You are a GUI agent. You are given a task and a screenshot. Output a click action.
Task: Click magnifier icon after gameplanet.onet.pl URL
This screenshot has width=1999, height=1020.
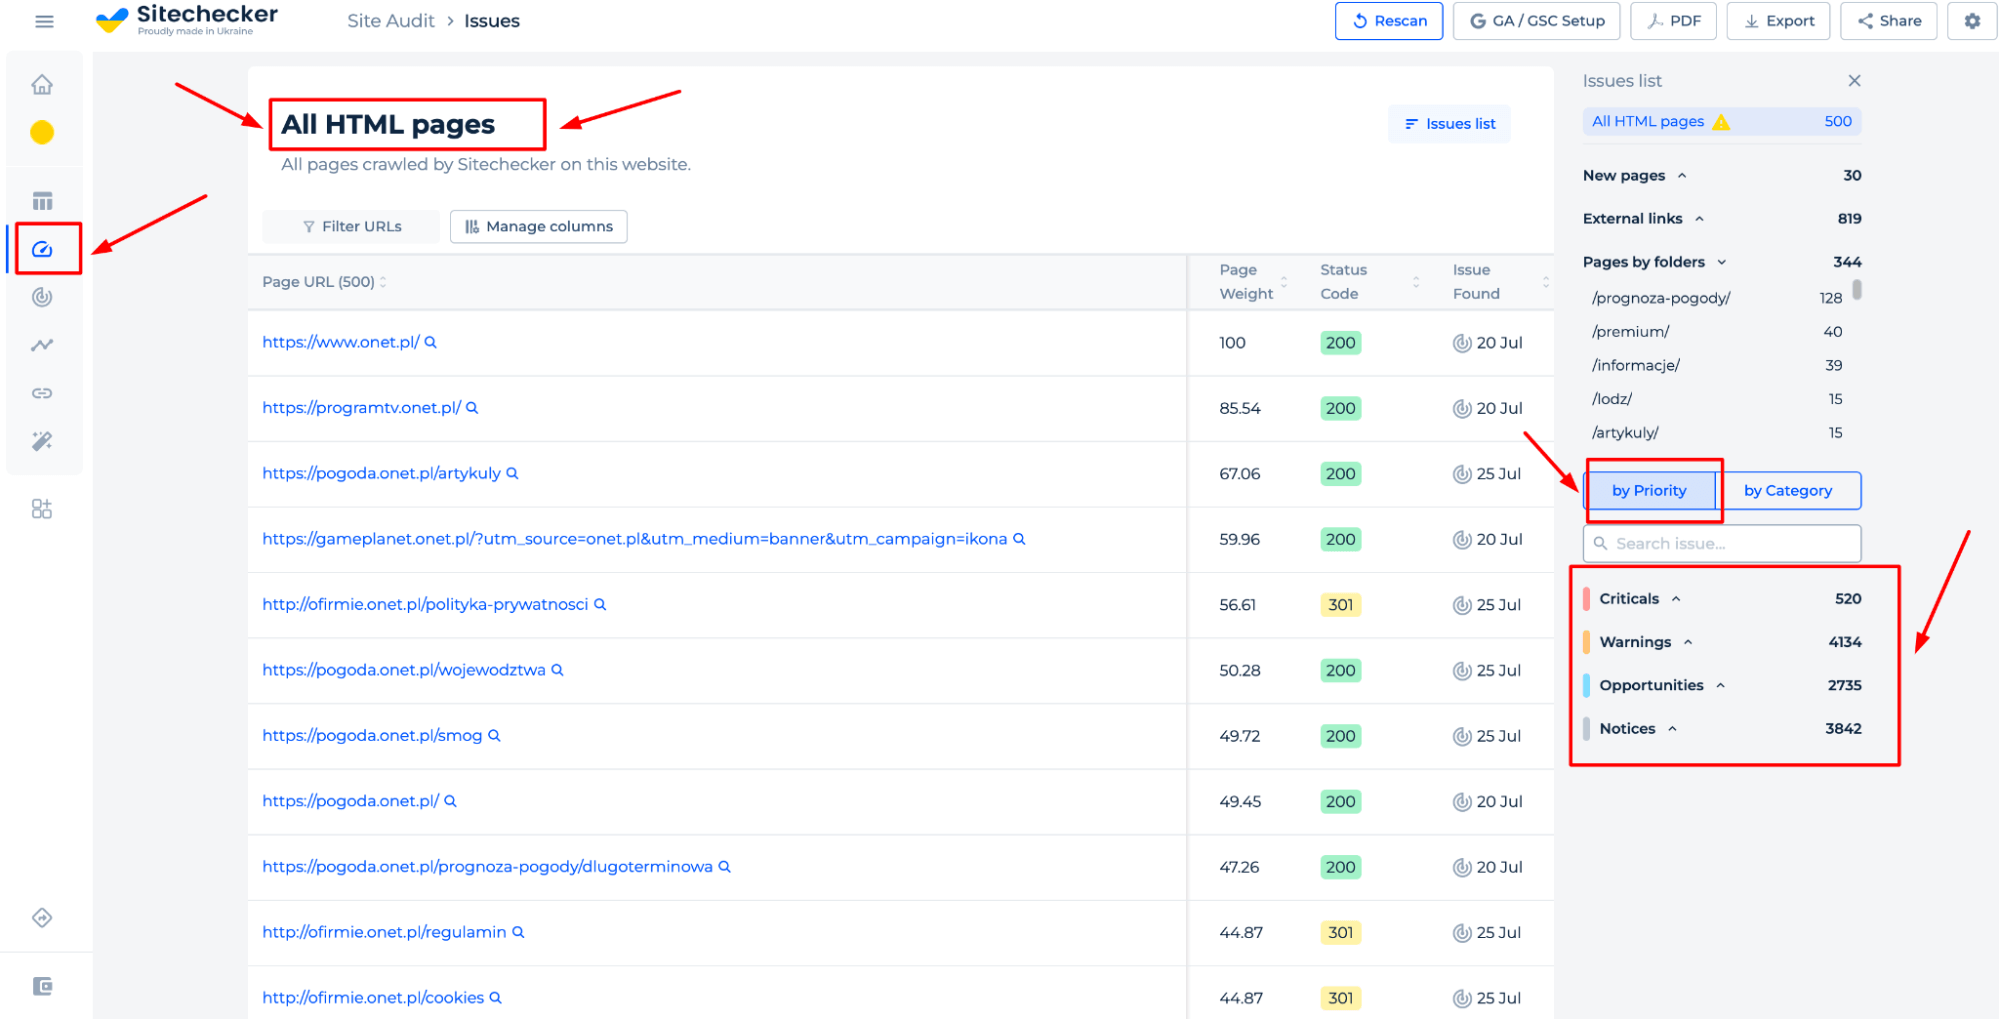[x=1019, y=539]
